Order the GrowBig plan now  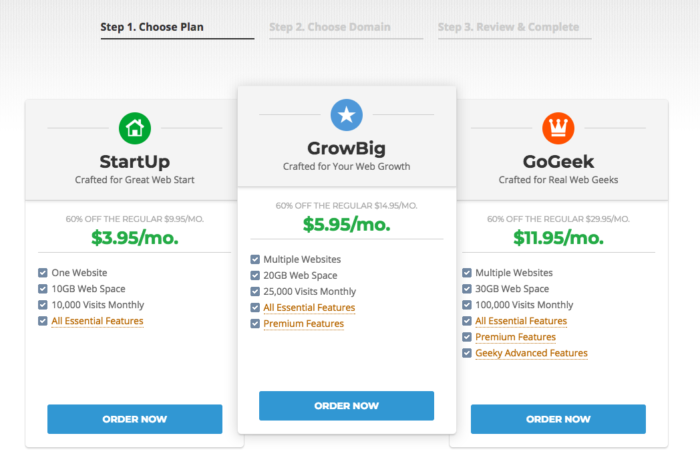346,405
